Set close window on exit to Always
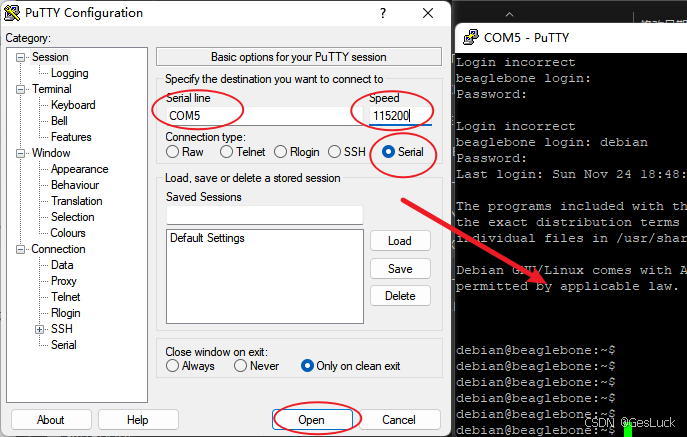 click(173, 366)
